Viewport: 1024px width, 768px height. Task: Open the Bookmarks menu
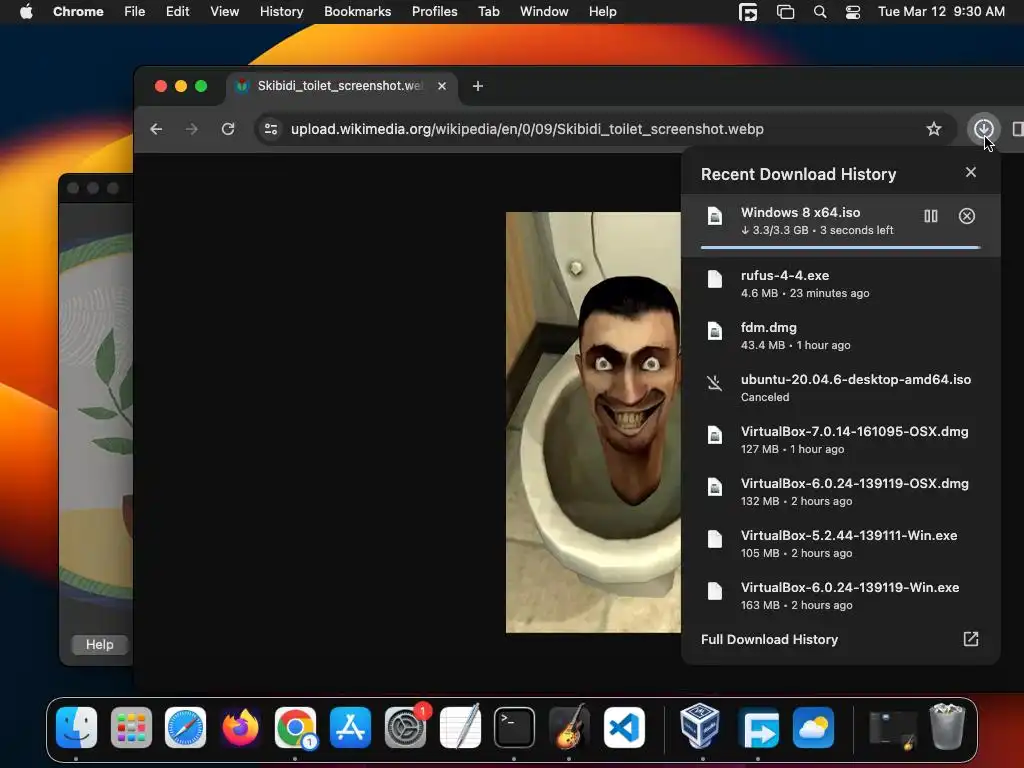357,12
